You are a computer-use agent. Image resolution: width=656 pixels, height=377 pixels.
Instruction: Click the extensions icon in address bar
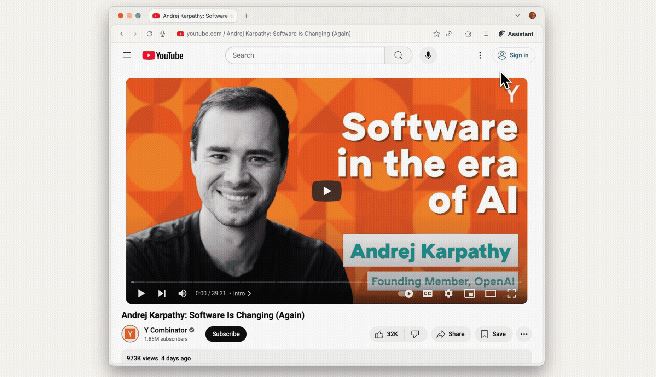click(468, 34)
